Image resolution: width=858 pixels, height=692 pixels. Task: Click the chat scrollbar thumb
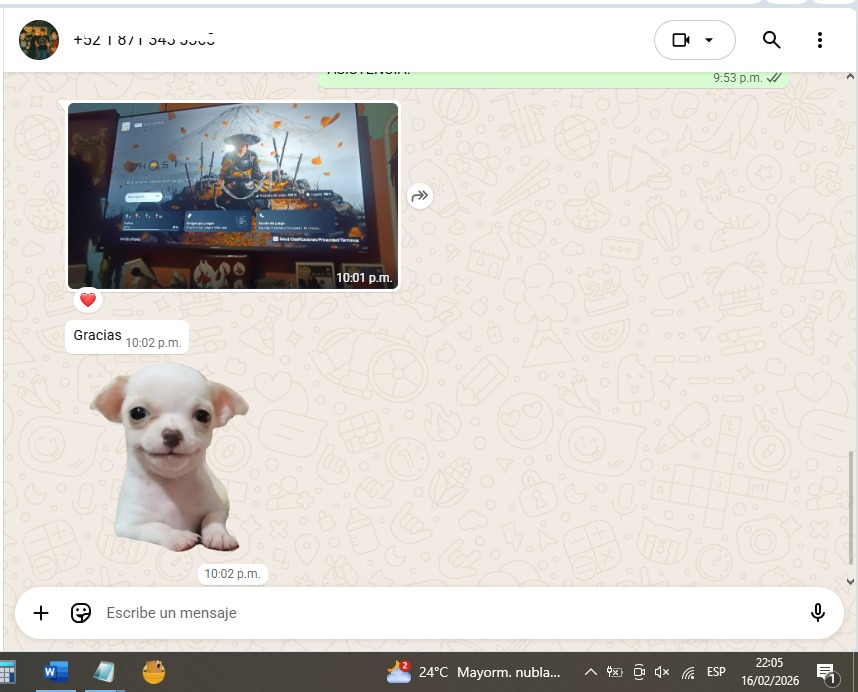tap(850, 507)
